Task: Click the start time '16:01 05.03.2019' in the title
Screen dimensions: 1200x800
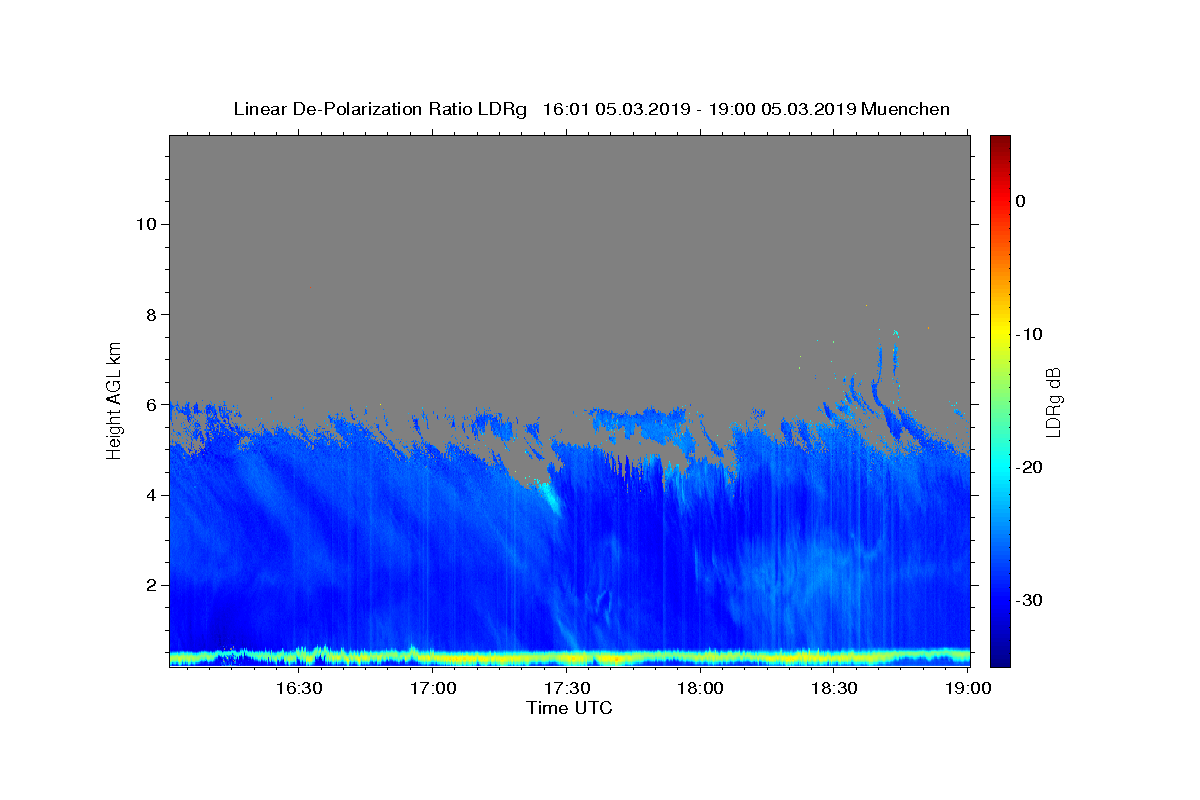Action: click(616, 109)
